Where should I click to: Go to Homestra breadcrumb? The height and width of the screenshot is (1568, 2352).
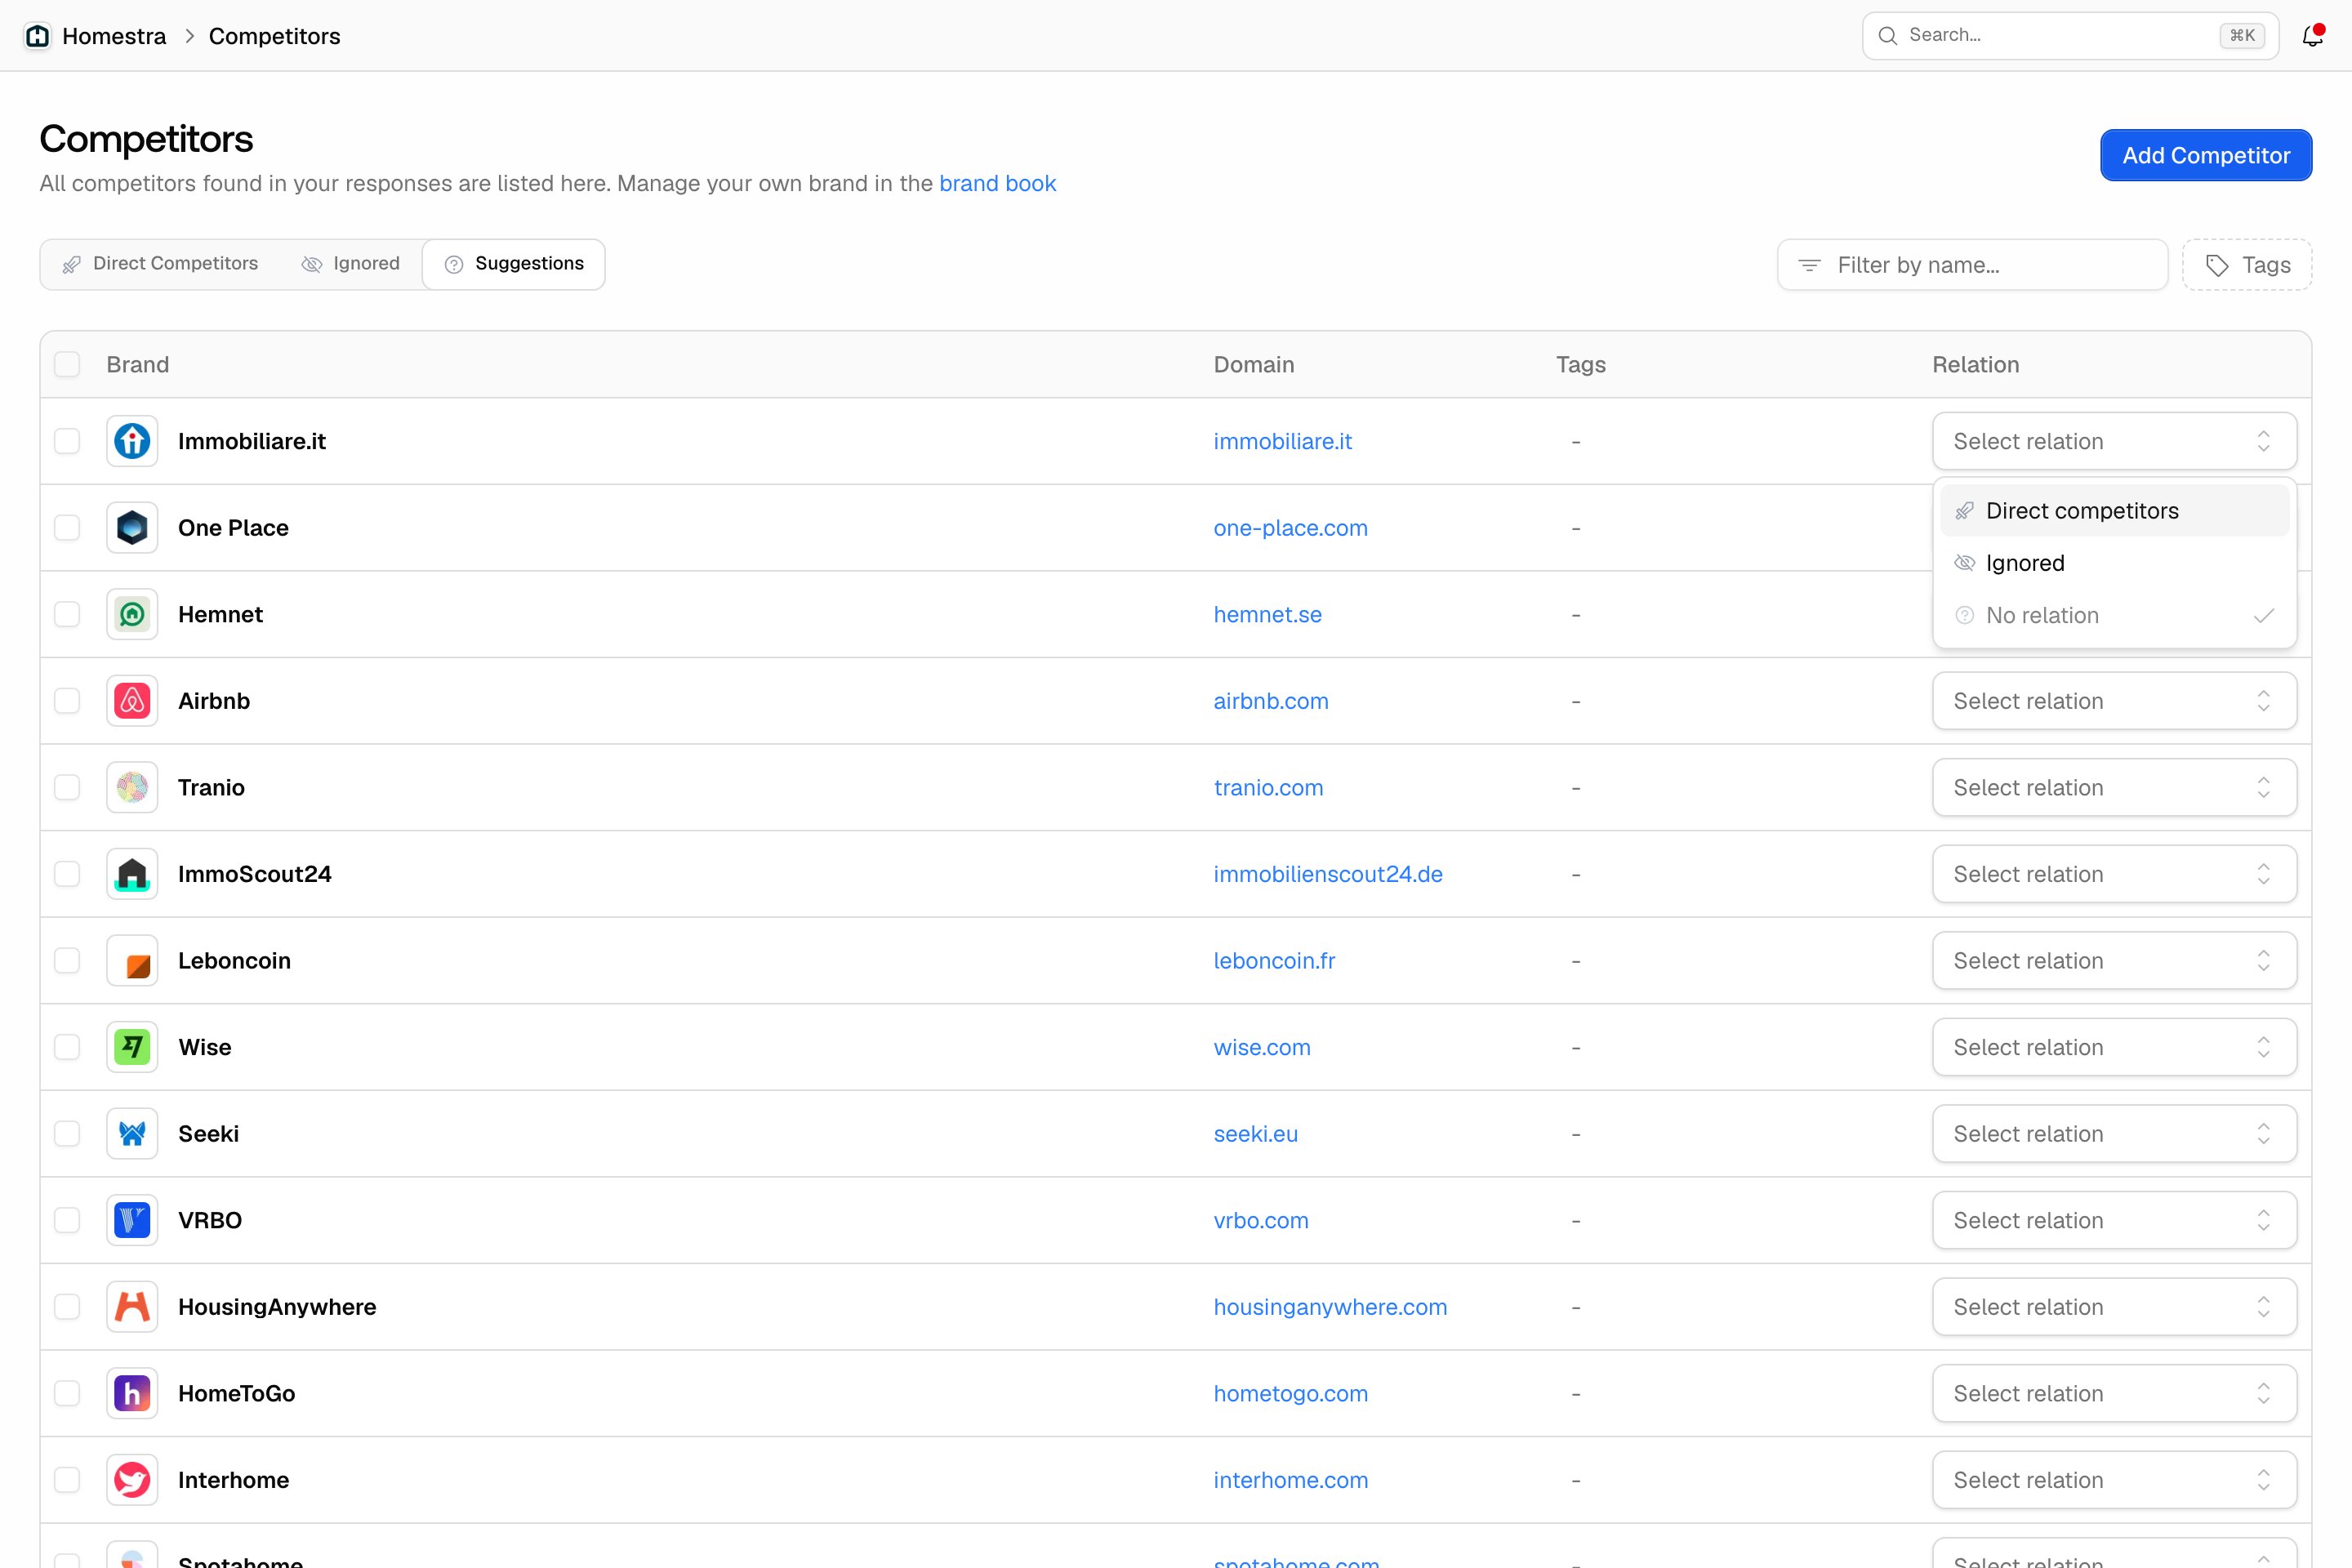[114, 36]
